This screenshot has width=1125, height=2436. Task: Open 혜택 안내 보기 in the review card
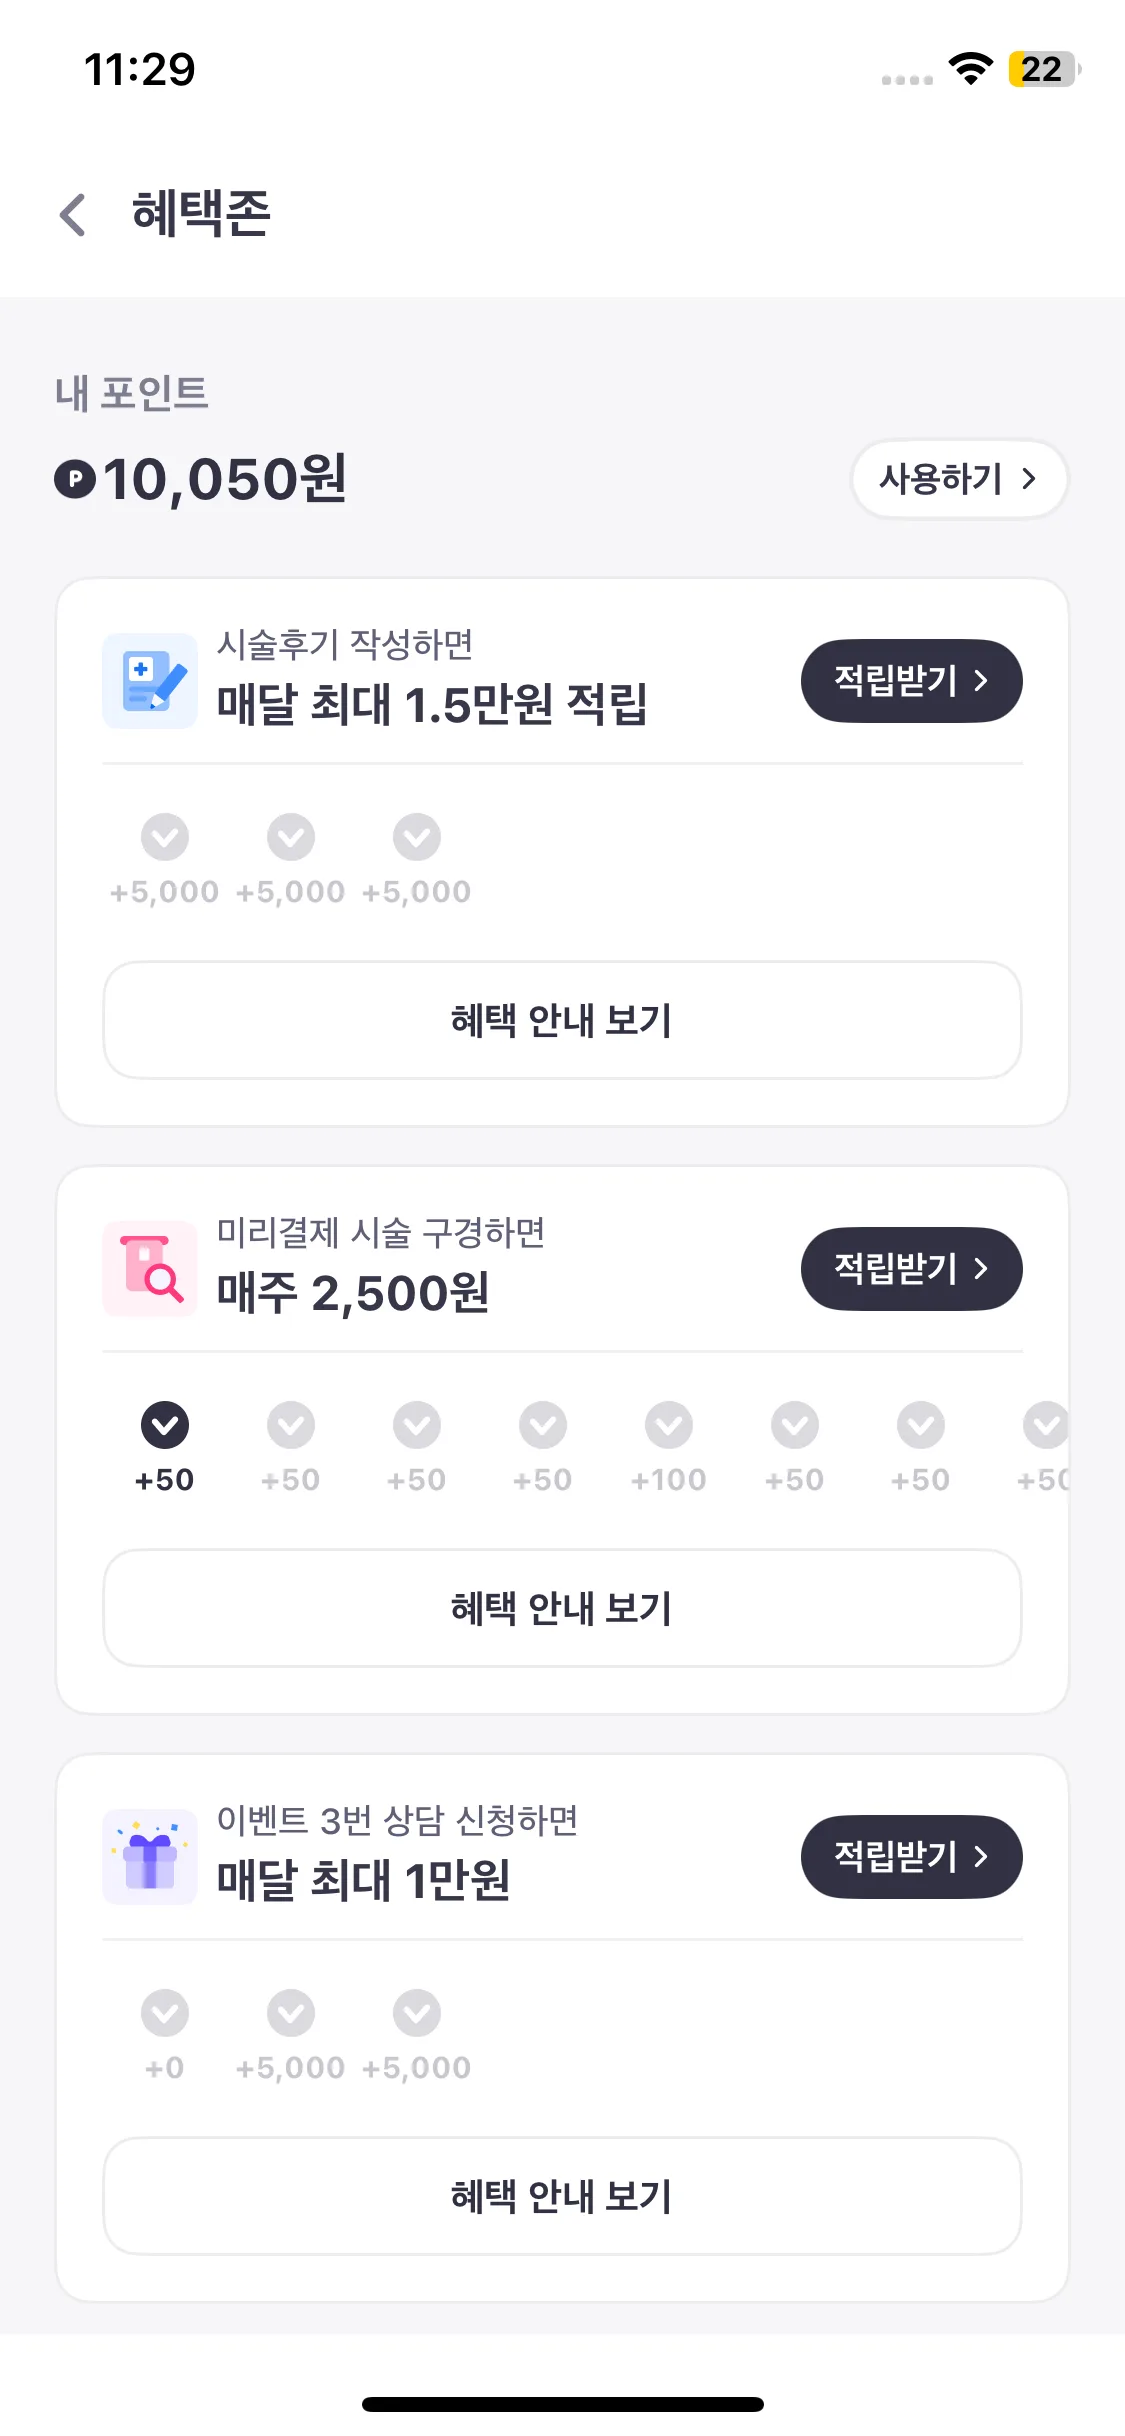pyautogui.click(x=562, y=1020)
